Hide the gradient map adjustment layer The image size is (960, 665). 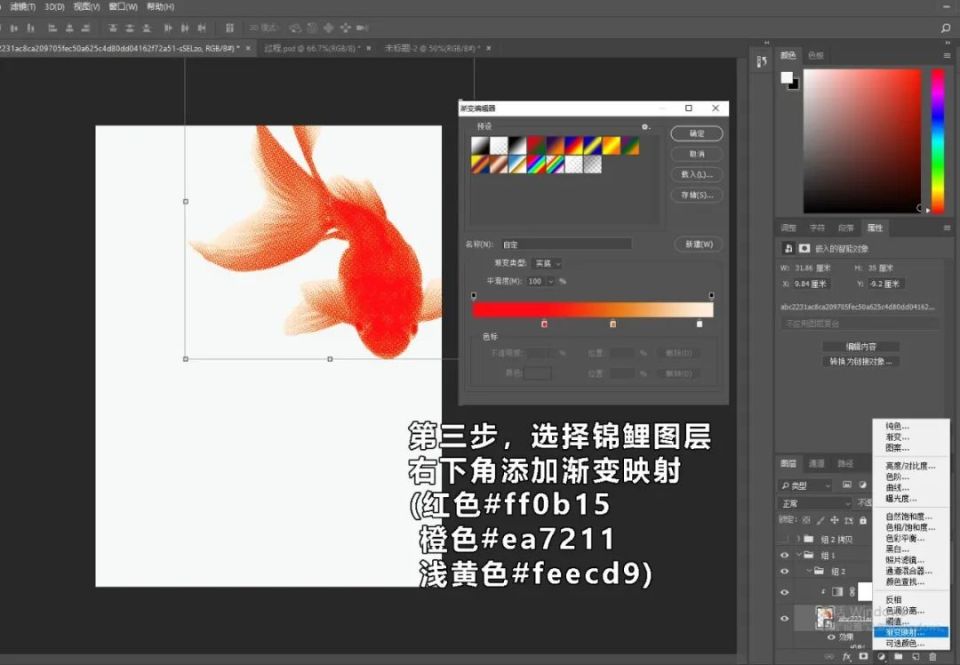point(784,592)
